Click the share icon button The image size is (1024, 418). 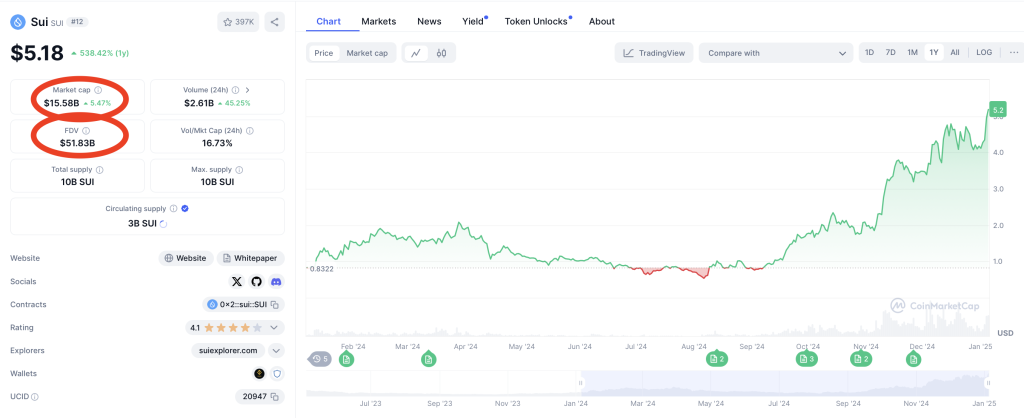point(274,22)
